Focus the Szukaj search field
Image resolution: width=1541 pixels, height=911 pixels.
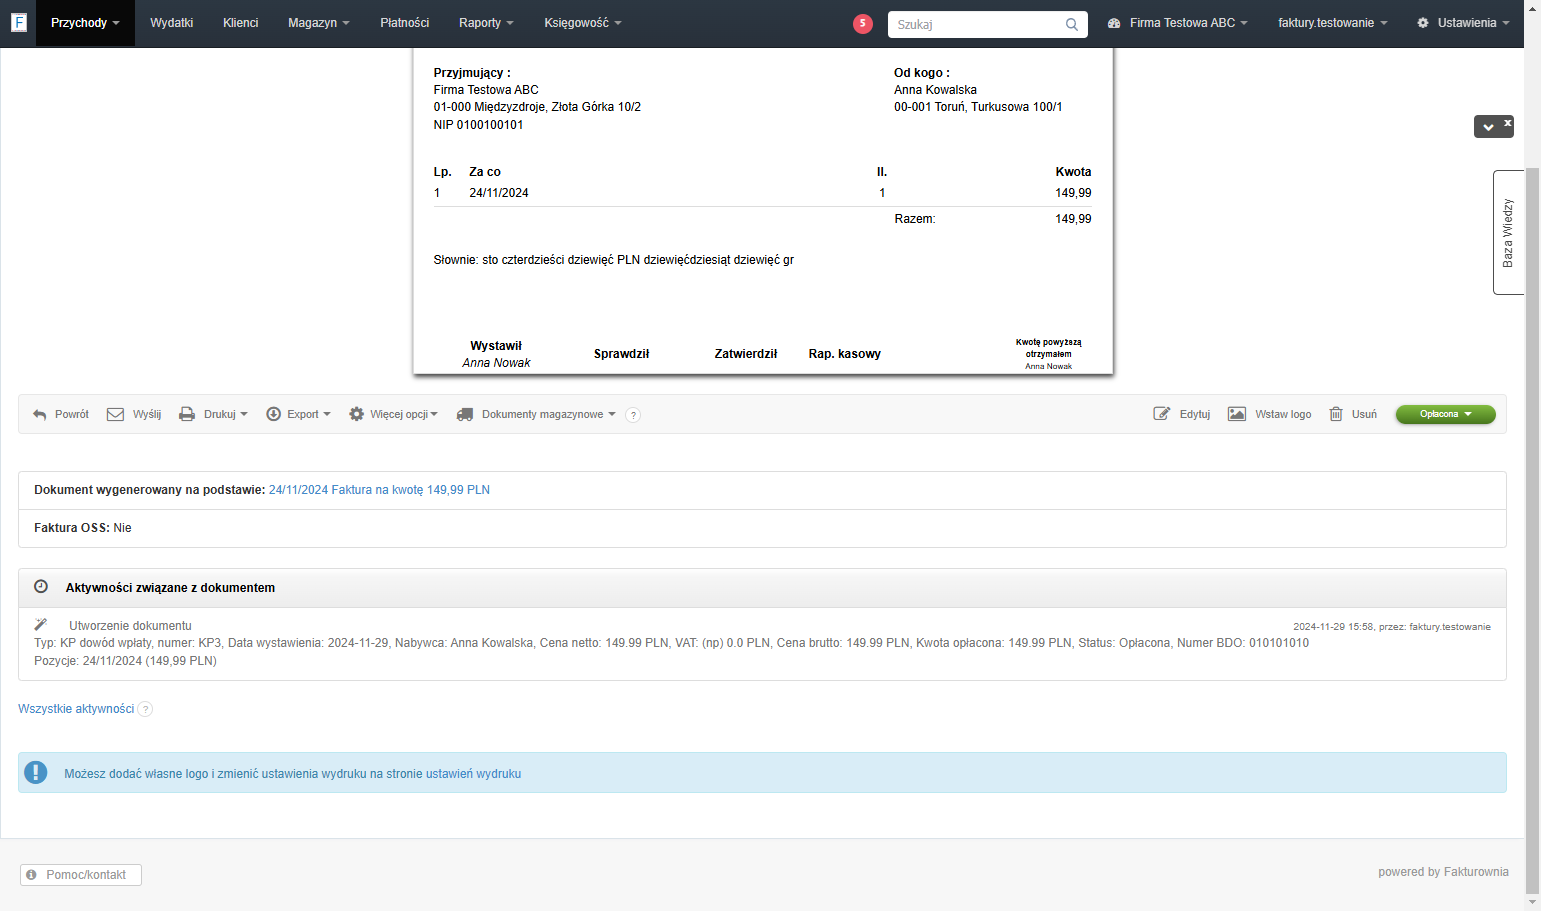pos(976,24)
